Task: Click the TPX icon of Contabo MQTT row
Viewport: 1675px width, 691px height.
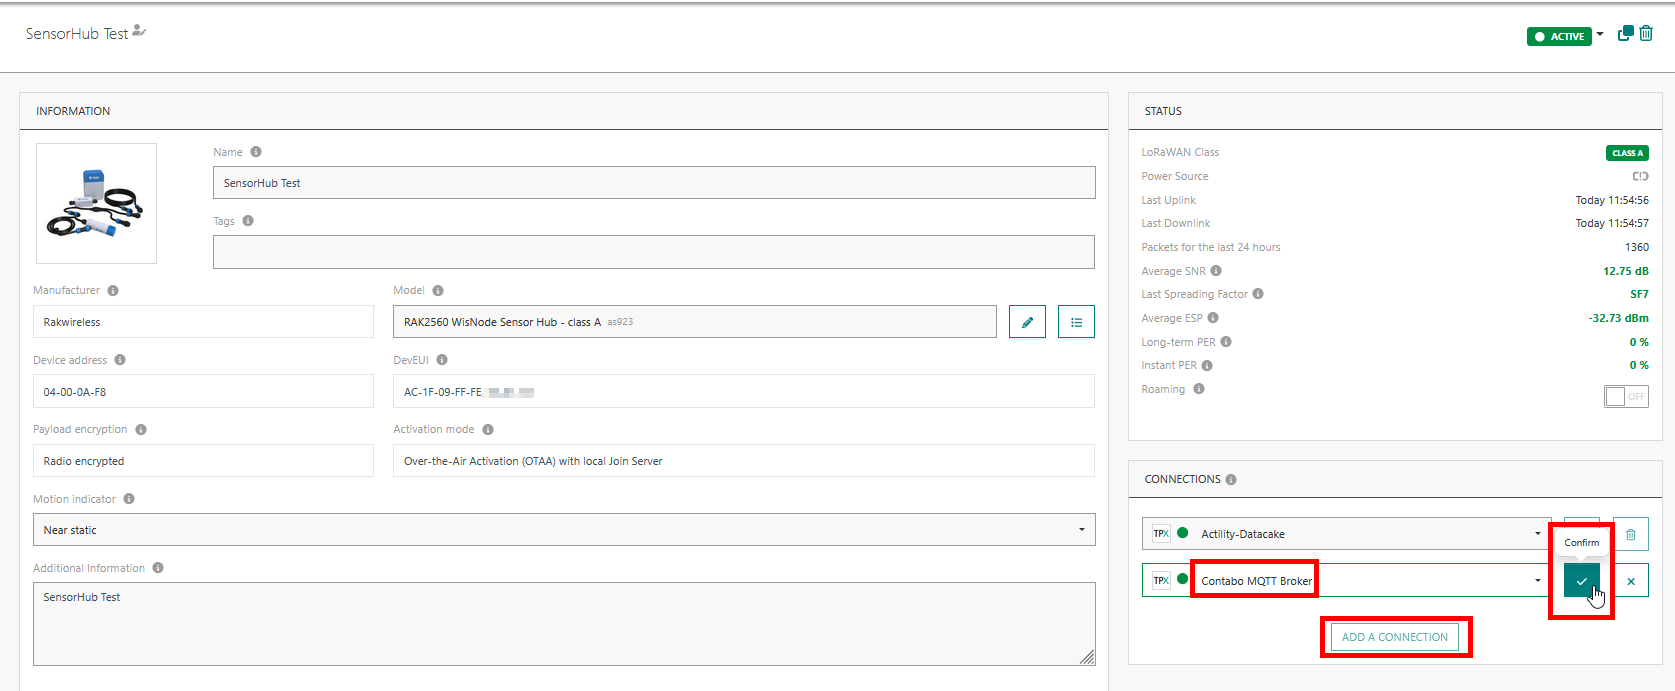Action: tap(1161, 580)
